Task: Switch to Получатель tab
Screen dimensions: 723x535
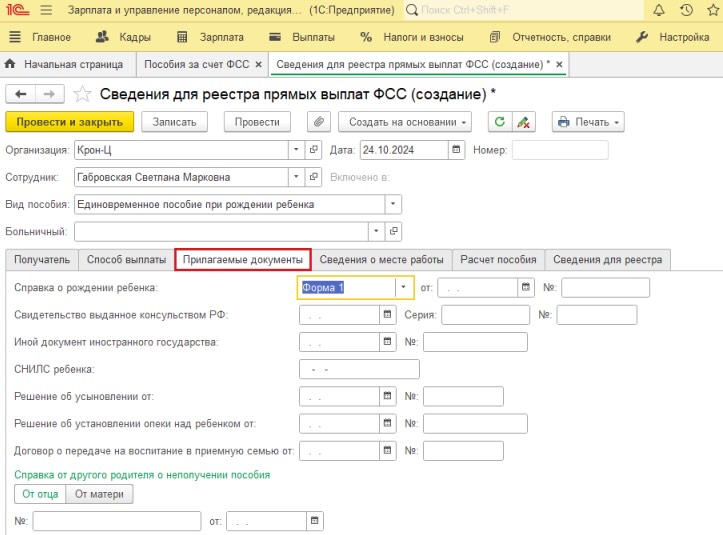Action: (42, 260)
